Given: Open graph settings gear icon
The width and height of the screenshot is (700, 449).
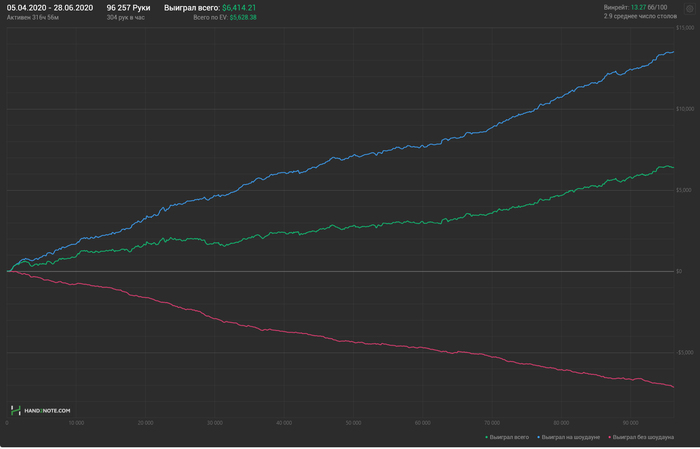Looking at the screenshot, I should 689,8.
